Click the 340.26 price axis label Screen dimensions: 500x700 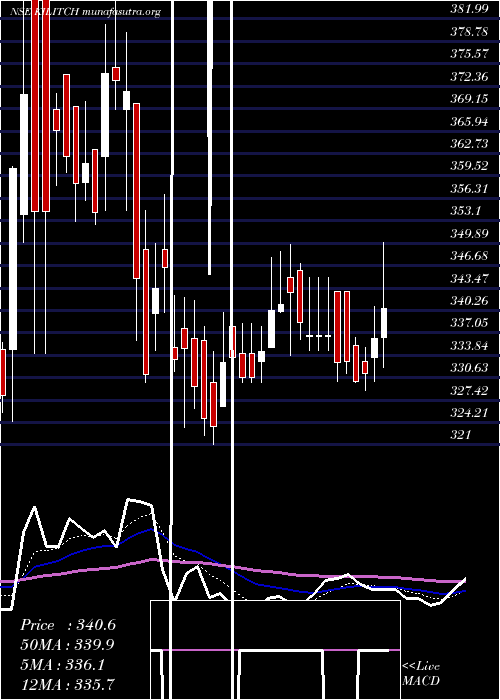pos(469,301)
